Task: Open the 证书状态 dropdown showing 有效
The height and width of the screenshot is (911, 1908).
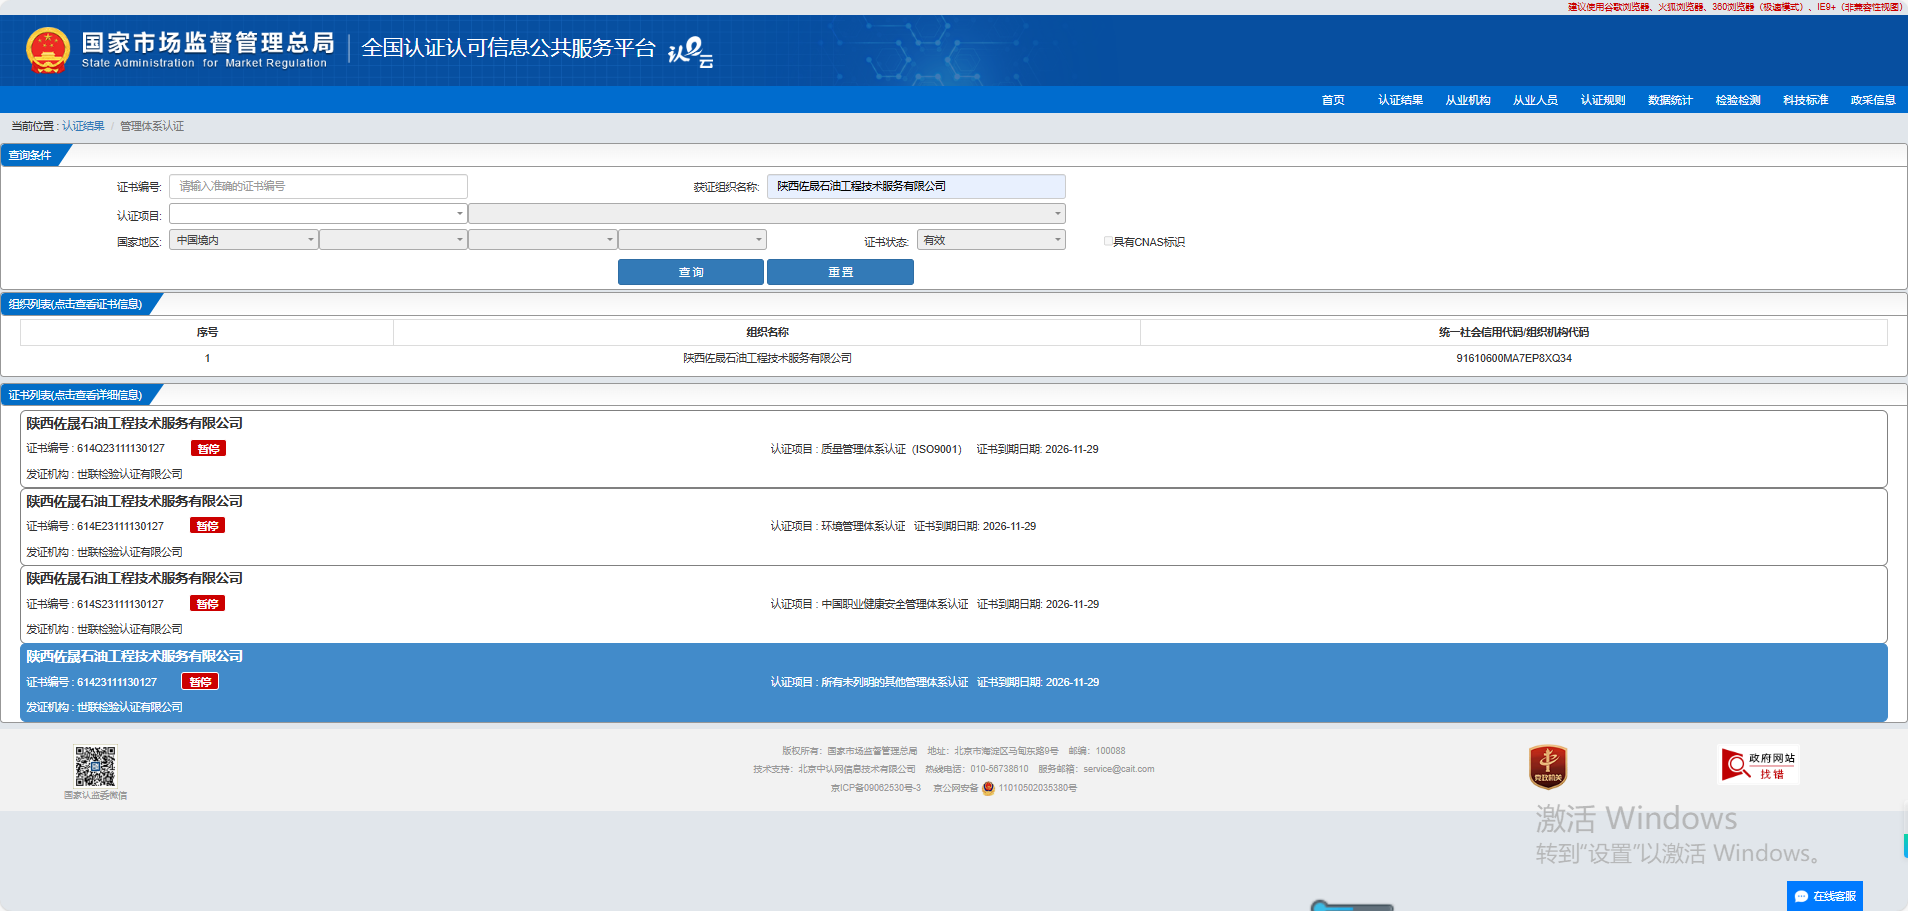Action: [991, 240]
